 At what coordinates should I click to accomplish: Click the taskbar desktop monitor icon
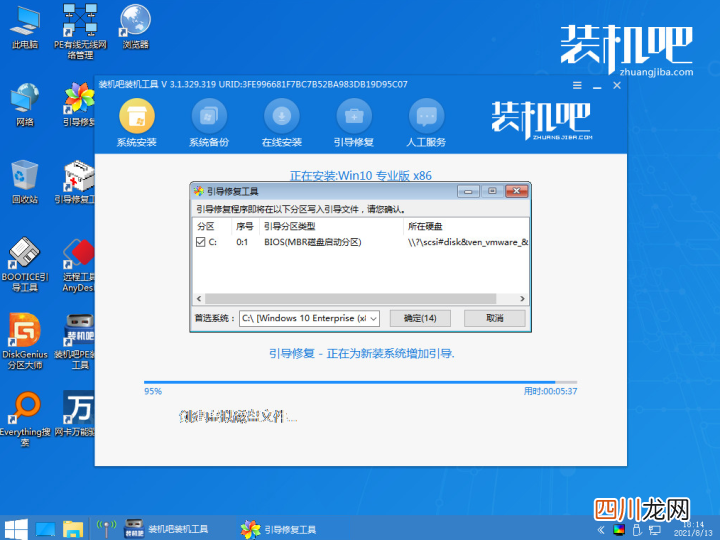pyautogui.click(x=45, y=529)
